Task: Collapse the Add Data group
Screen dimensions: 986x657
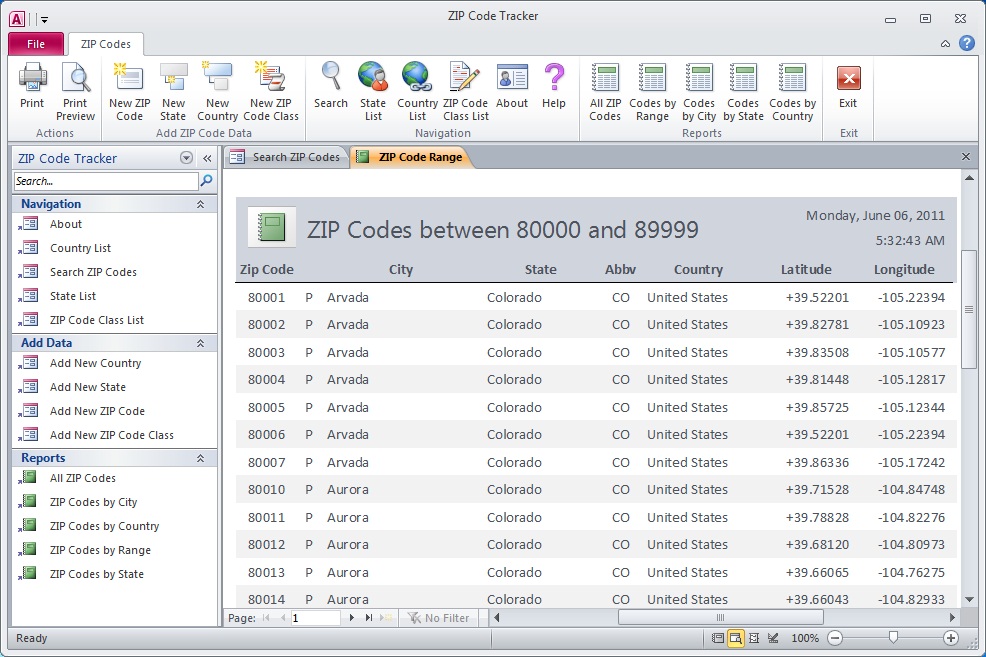Action: [x=201, y=343]
